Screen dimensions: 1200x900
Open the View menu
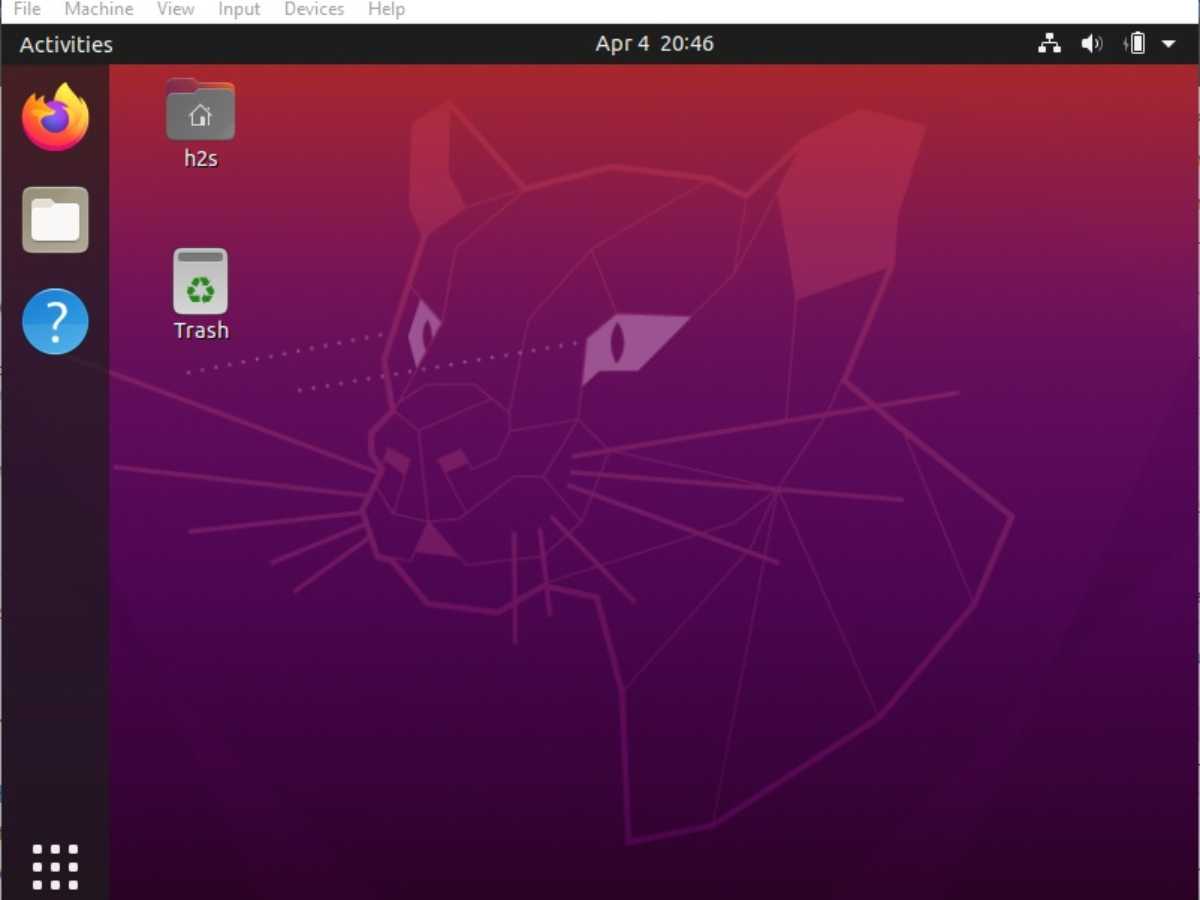click(x=176, y=9)
